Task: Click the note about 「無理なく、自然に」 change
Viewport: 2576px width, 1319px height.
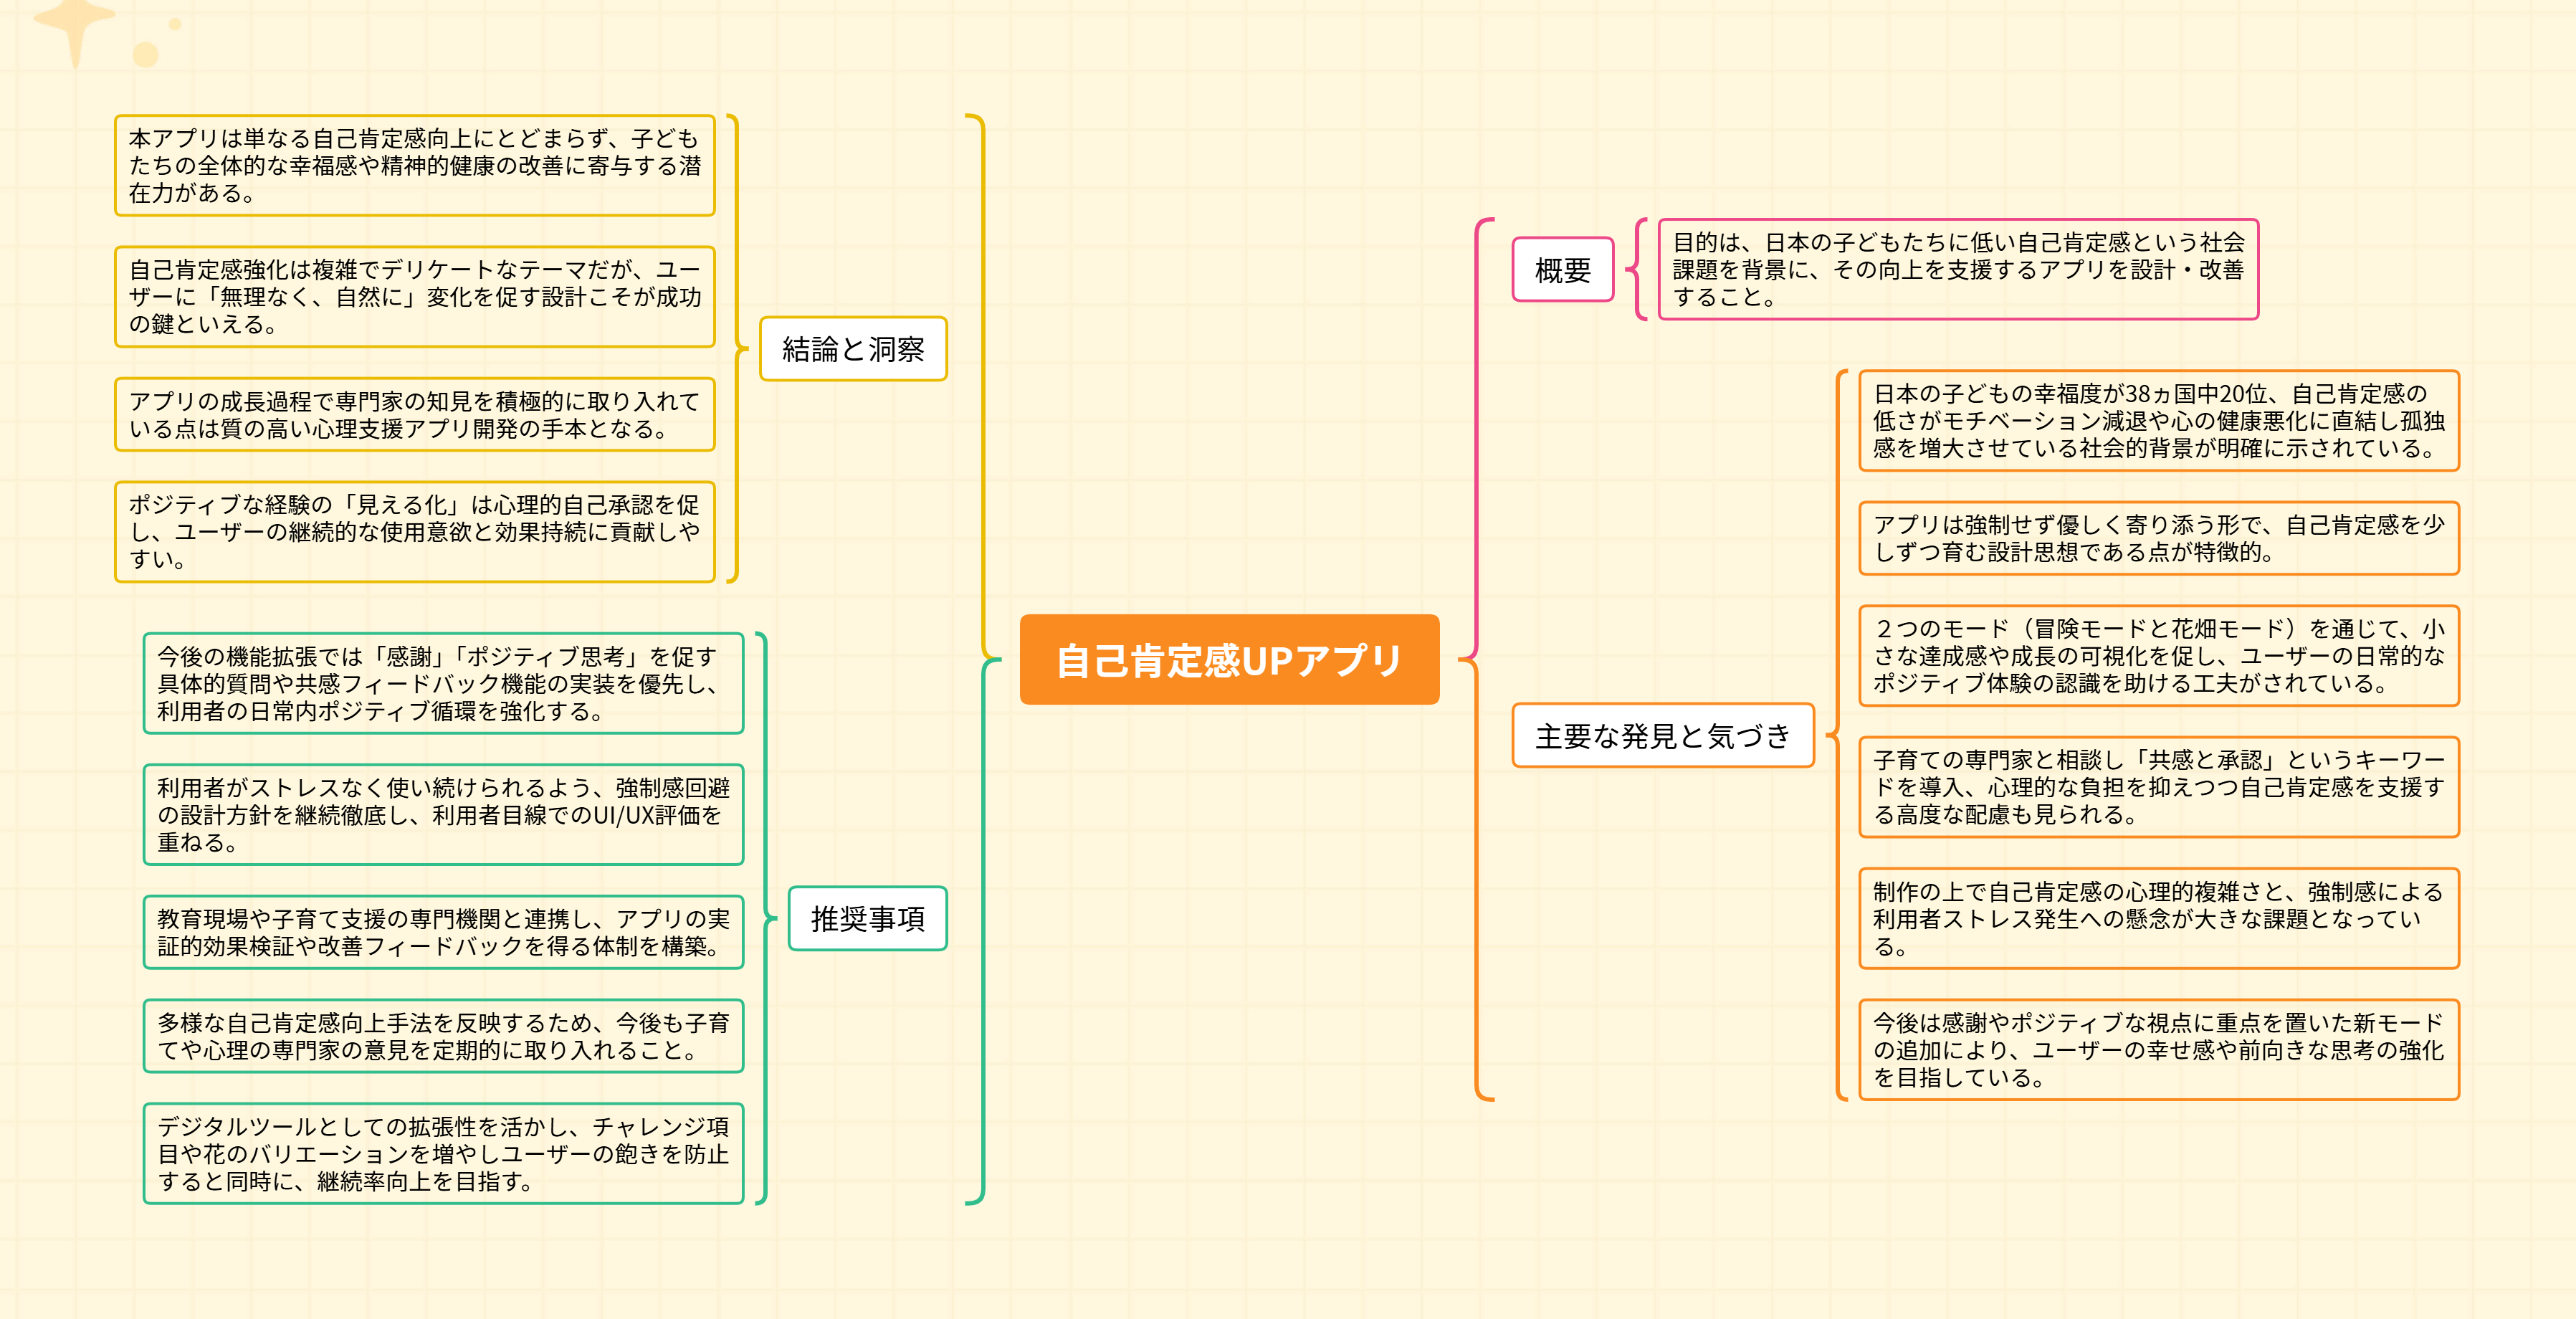Action: pos(414,296)
